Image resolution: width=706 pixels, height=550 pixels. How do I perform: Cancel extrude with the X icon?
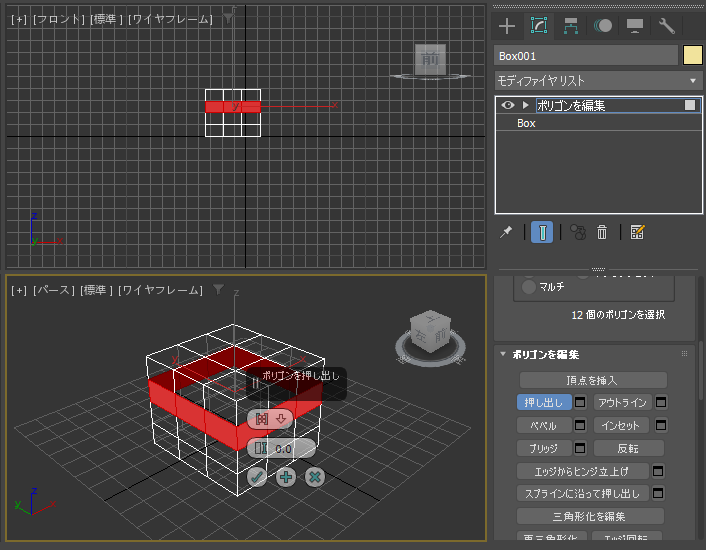click(x=315, y=477)
